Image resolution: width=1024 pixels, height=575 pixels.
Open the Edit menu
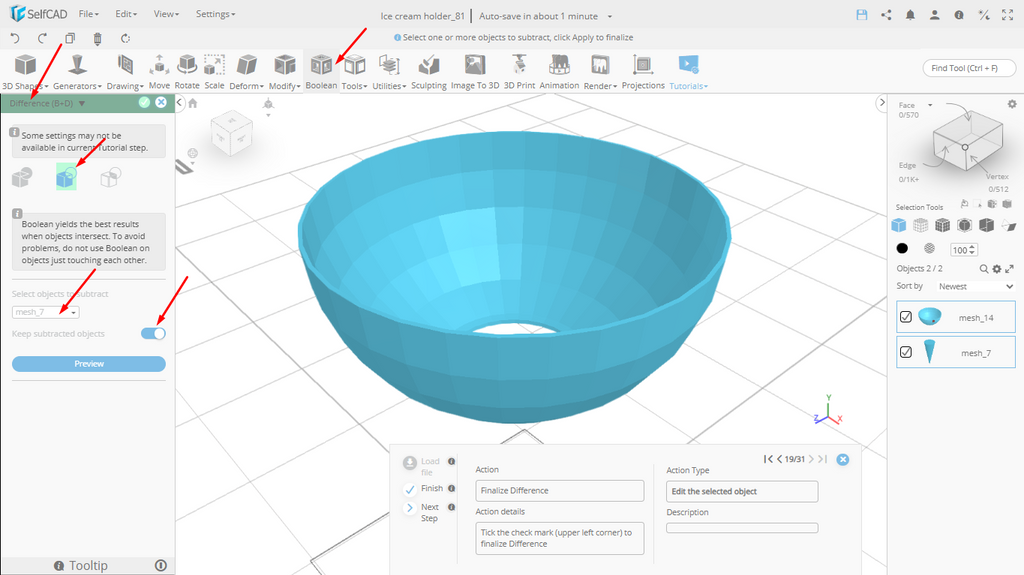point(126,14)
